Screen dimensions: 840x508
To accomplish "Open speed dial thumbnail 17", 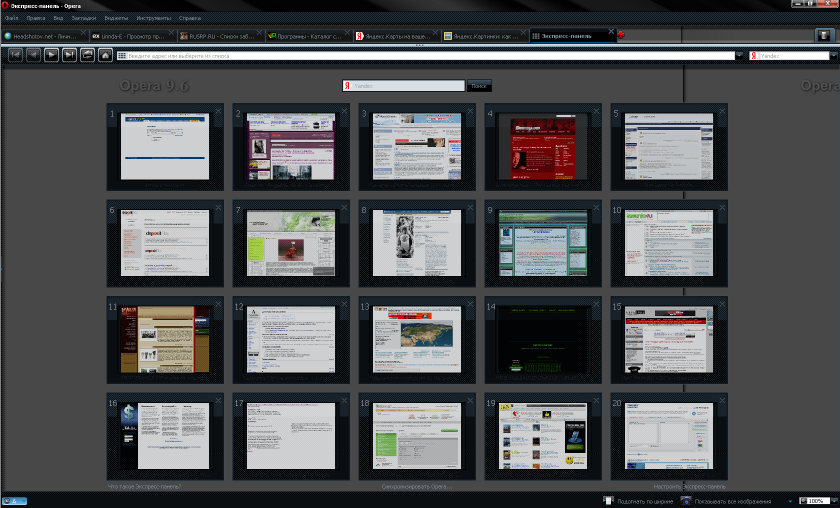I will [x=291, y=436].
